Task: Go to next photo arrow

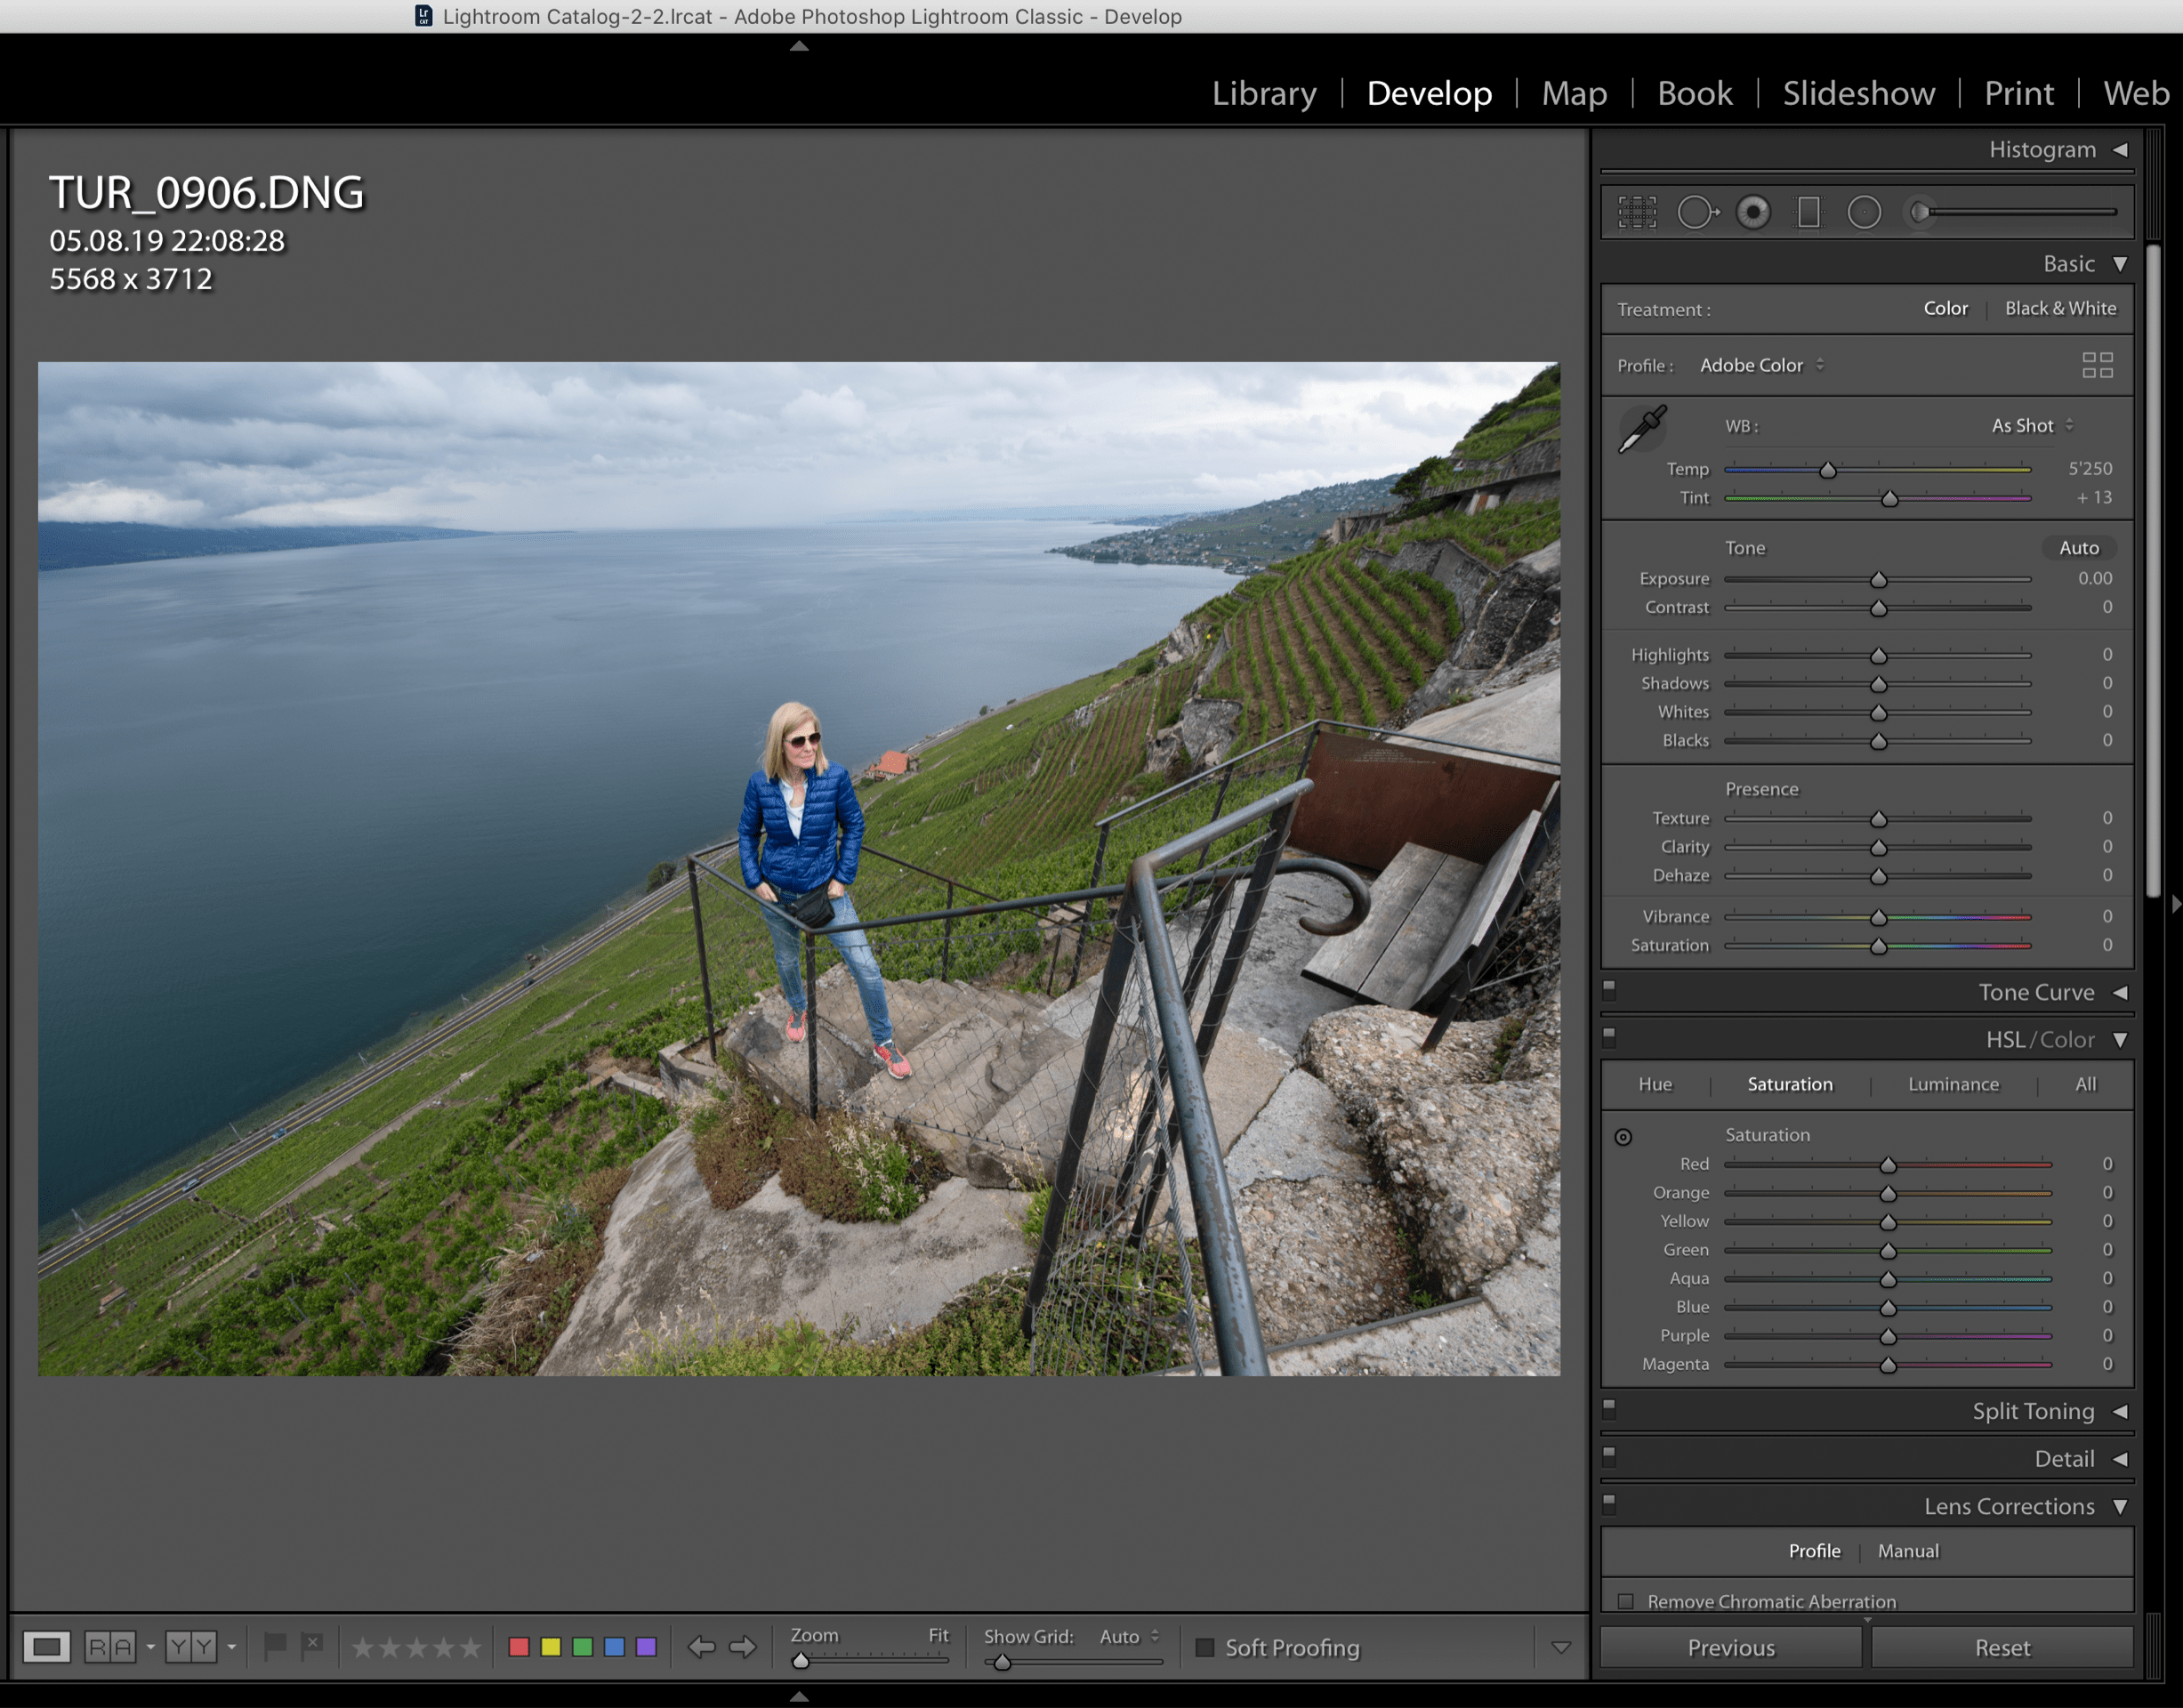Action: (743, 1647)
